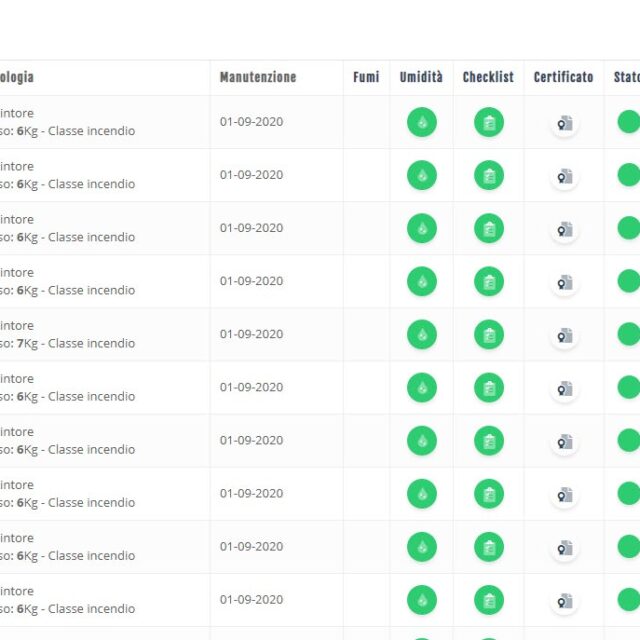Click the empty Fumi cell in the first row
Viewport: 640px width, 640px height.
click(366, 123)
